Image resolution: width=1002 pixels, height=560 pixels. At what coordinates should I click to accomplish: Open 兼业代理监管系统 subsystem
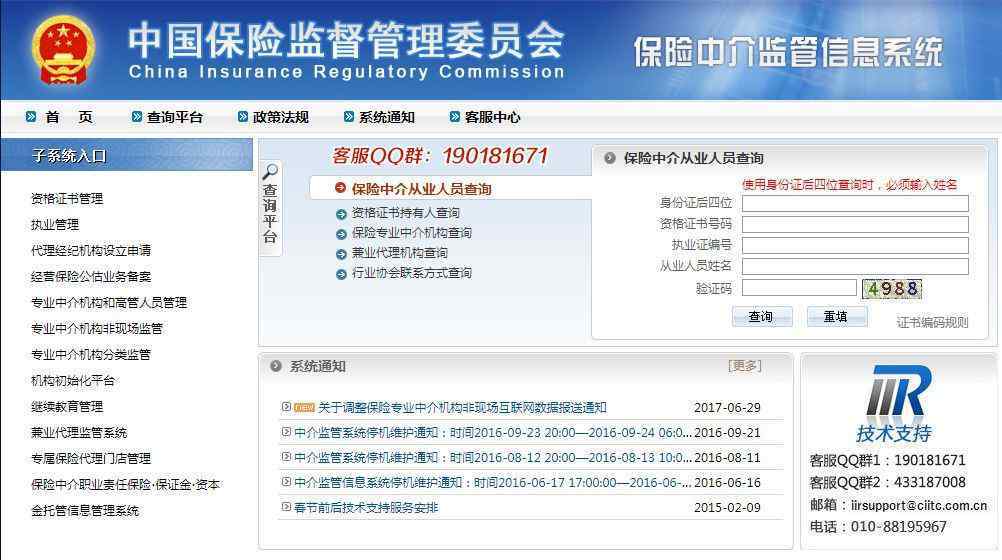coord(79,433)
